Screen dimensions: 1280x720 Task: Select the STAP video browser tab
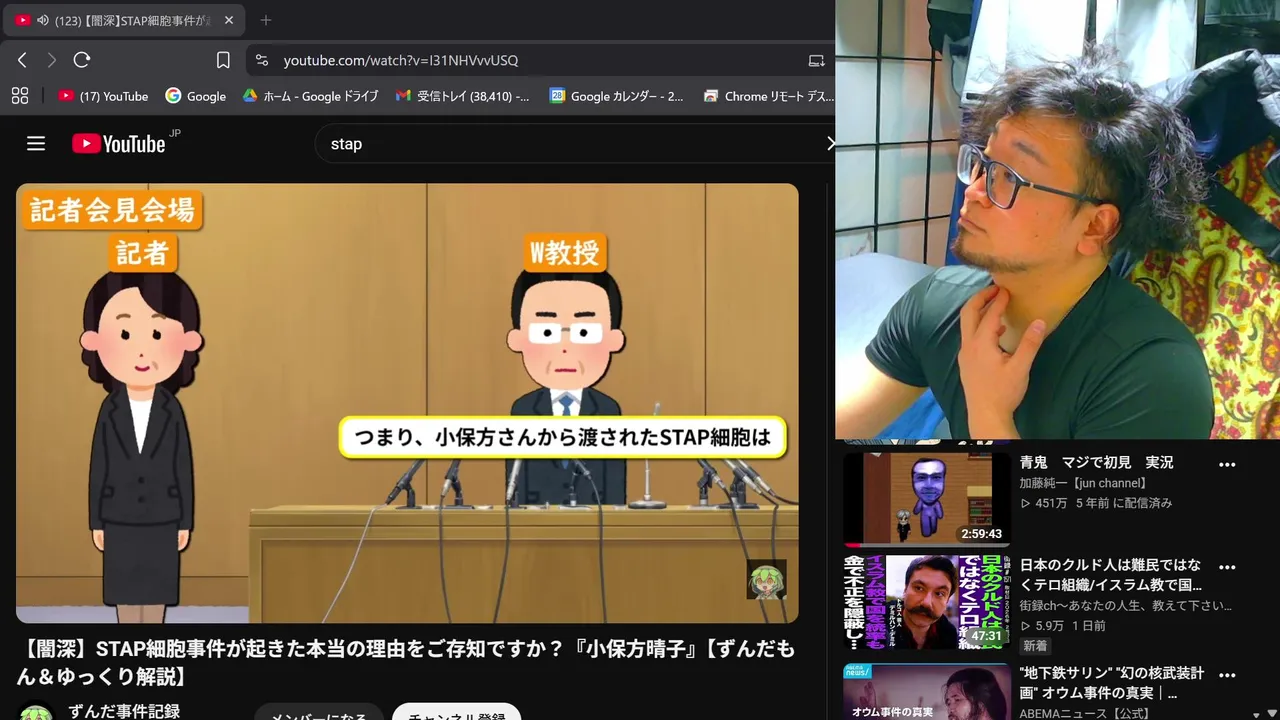coord(122,20)
